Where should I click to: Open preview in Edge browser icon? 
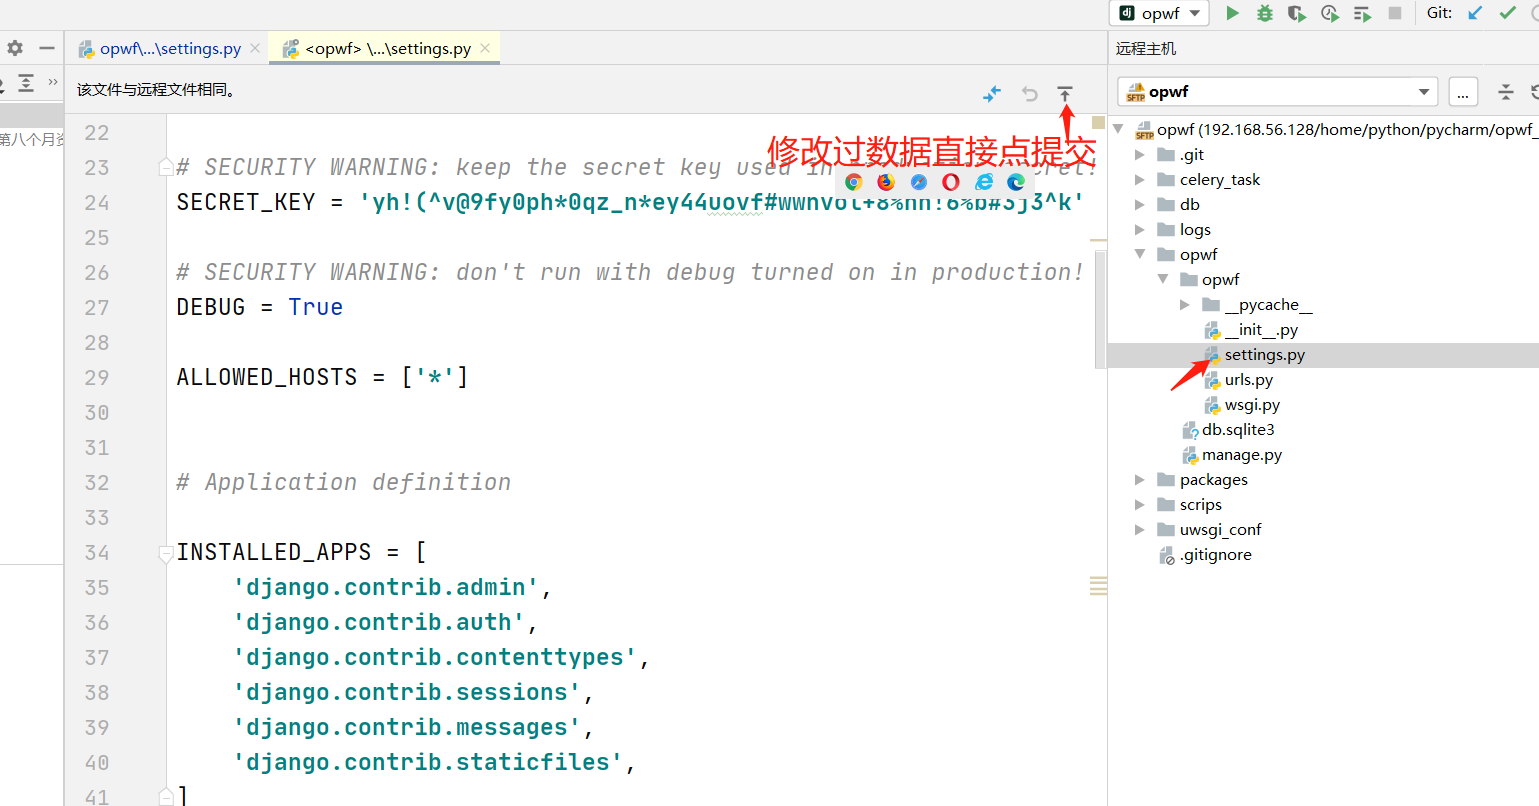click(1016, 181)
